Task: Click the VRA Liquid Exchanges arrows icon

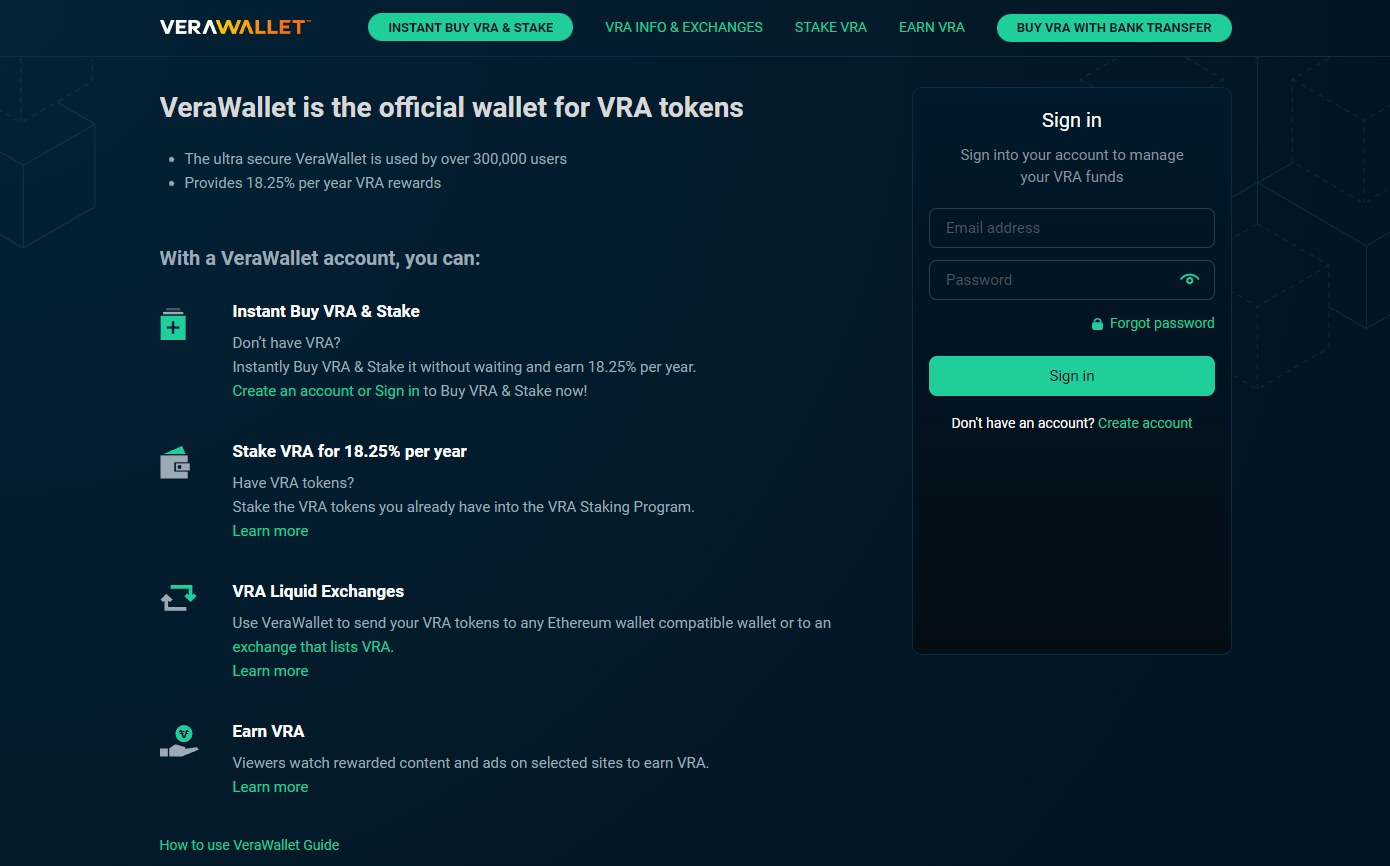Action: (x=178, y=598)
